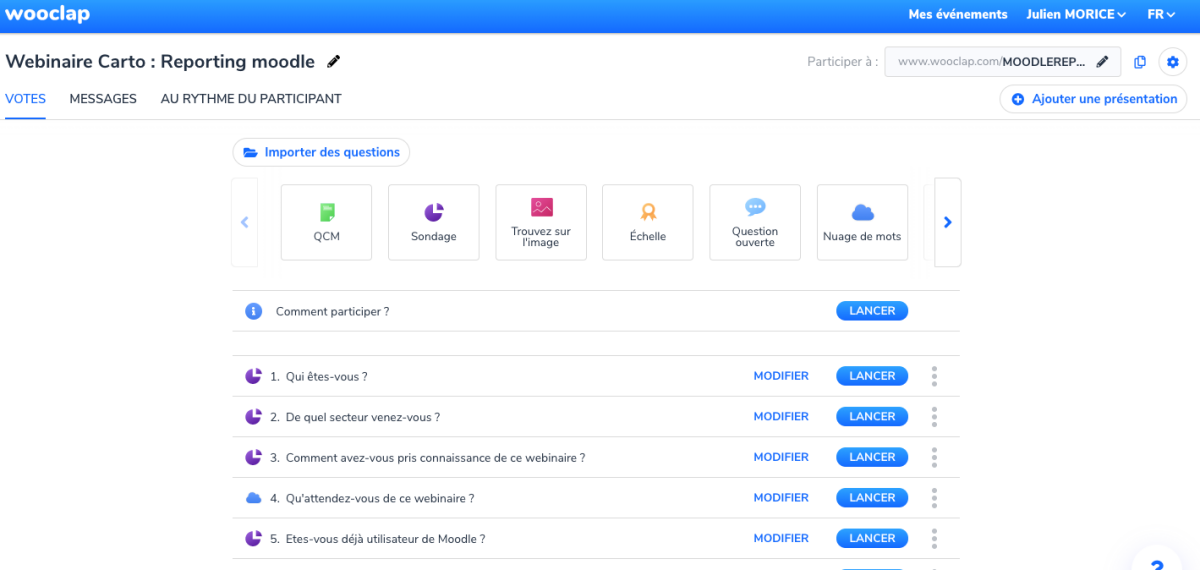Screen dimensions: 1200x570
Task: Click poll icon of question 3
Action: (253, 457)
